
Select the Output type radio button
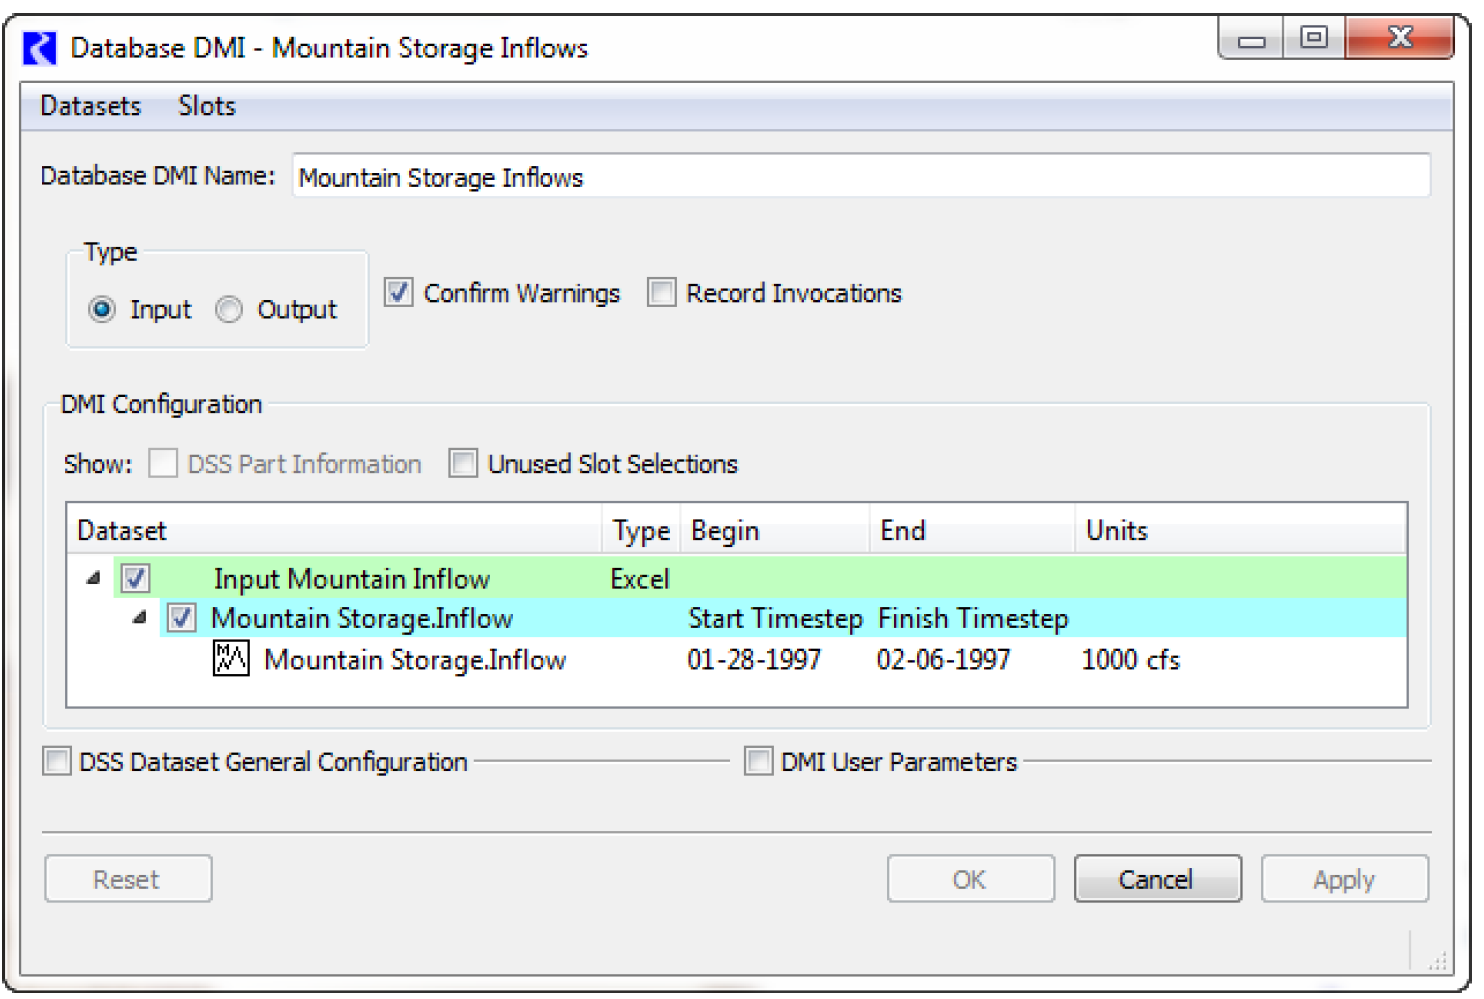point(230,310)
